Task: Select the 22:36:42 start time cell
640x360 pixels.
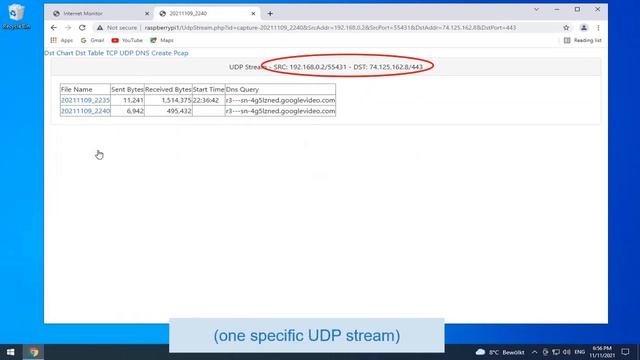Action: [209, 100]
